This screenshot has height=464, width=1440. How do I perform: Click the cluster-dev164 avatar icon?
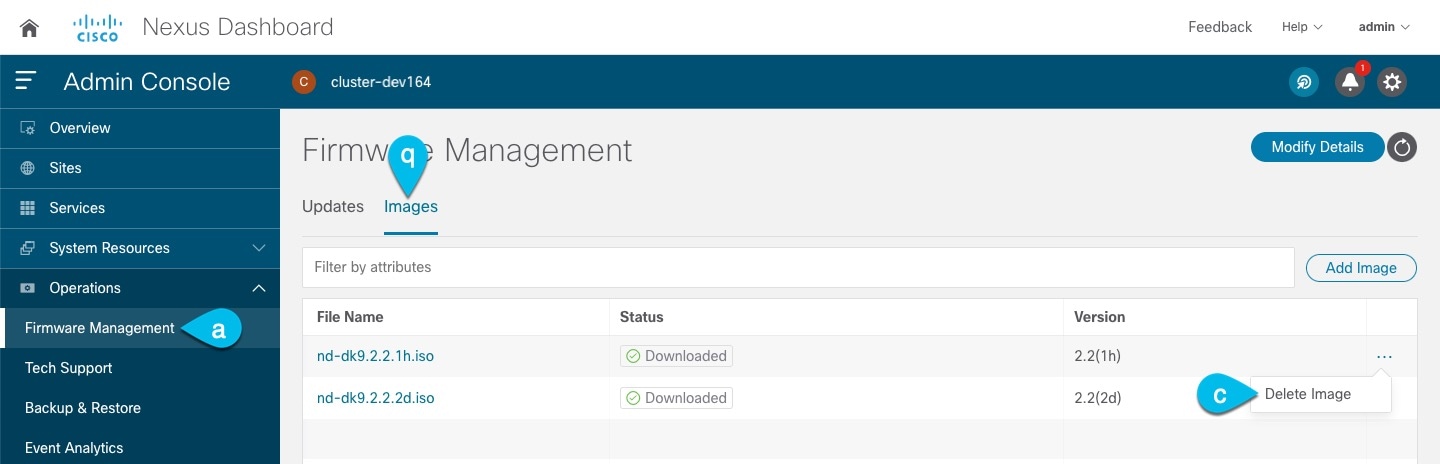pos(304,82)
